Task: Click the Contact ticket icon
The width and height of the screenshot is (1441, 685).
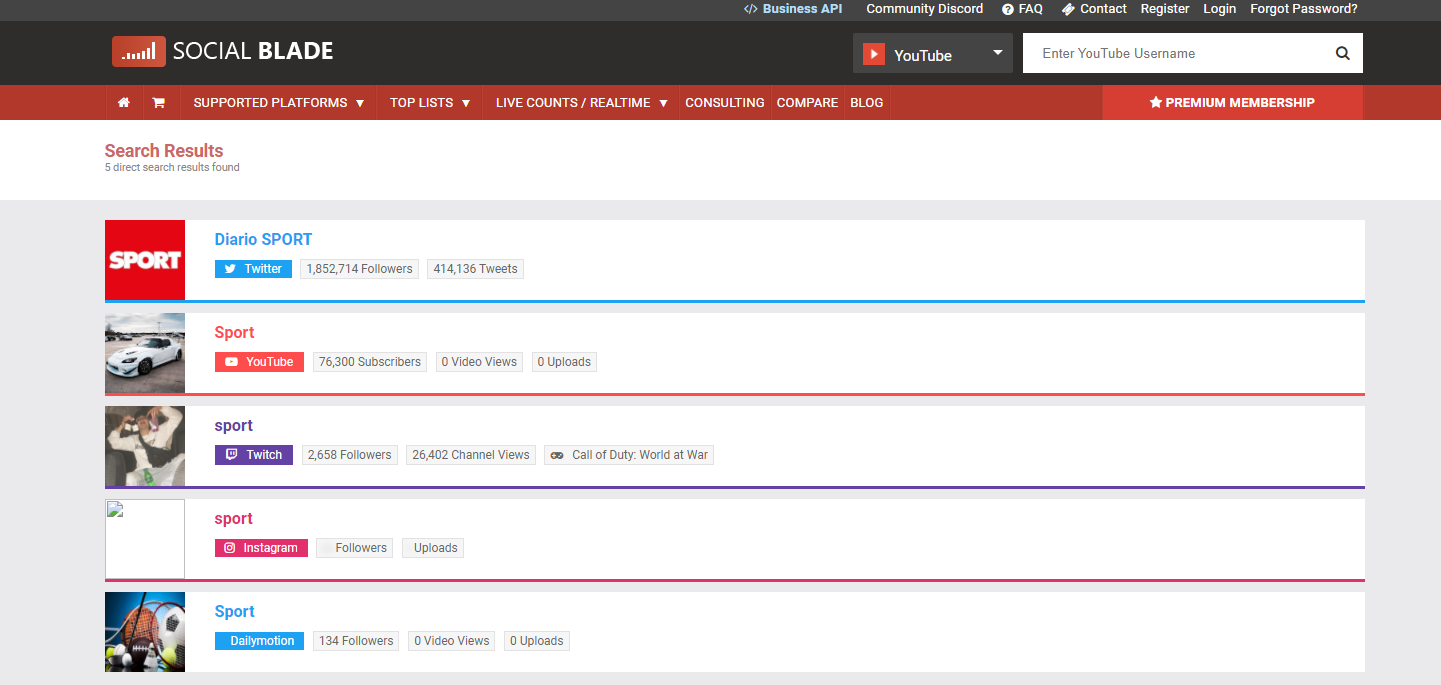Action: (x=1068, y=9)
